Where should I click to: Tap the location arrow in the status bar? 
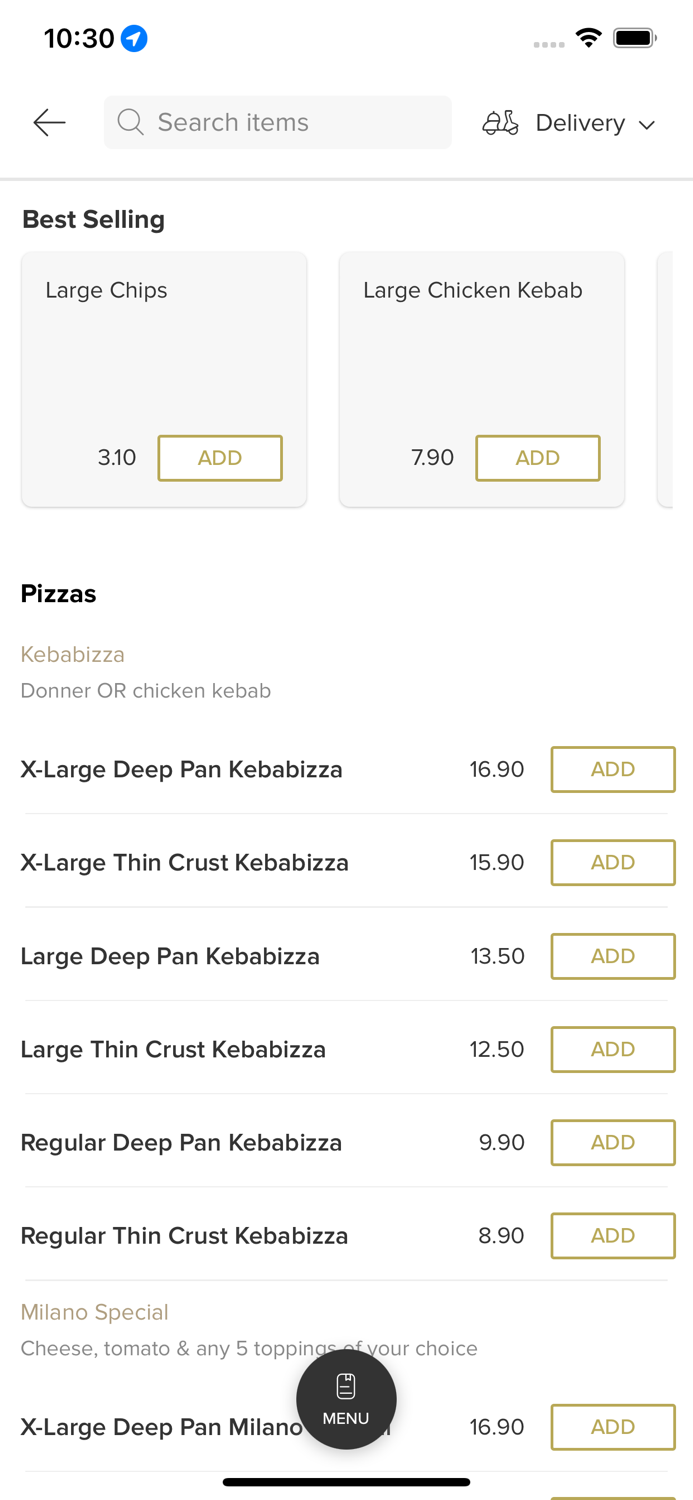(x=135, y=36)
